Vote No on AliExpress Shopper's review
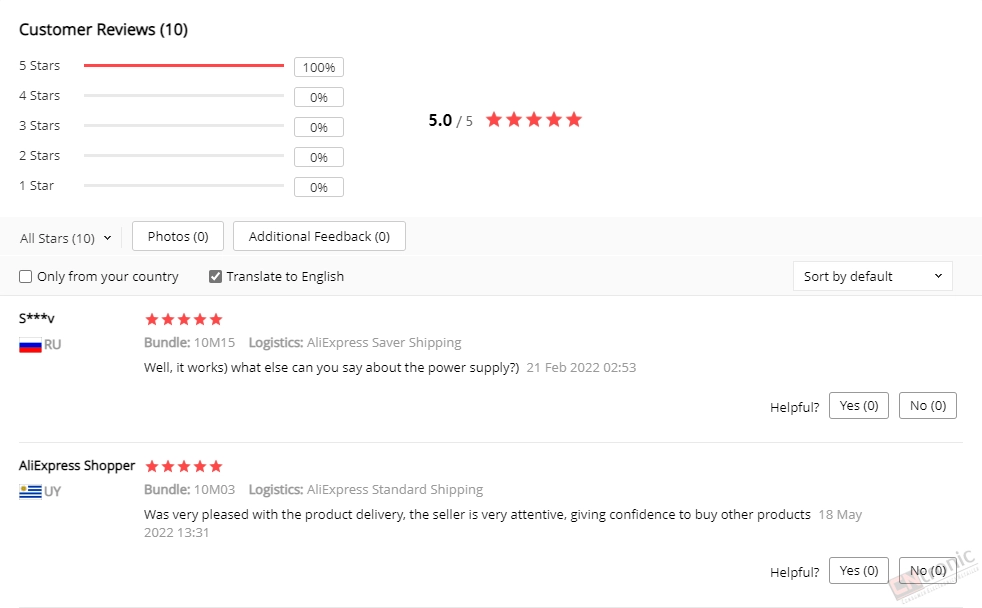This screenshot has width=982, height=608. click(928, 570)
